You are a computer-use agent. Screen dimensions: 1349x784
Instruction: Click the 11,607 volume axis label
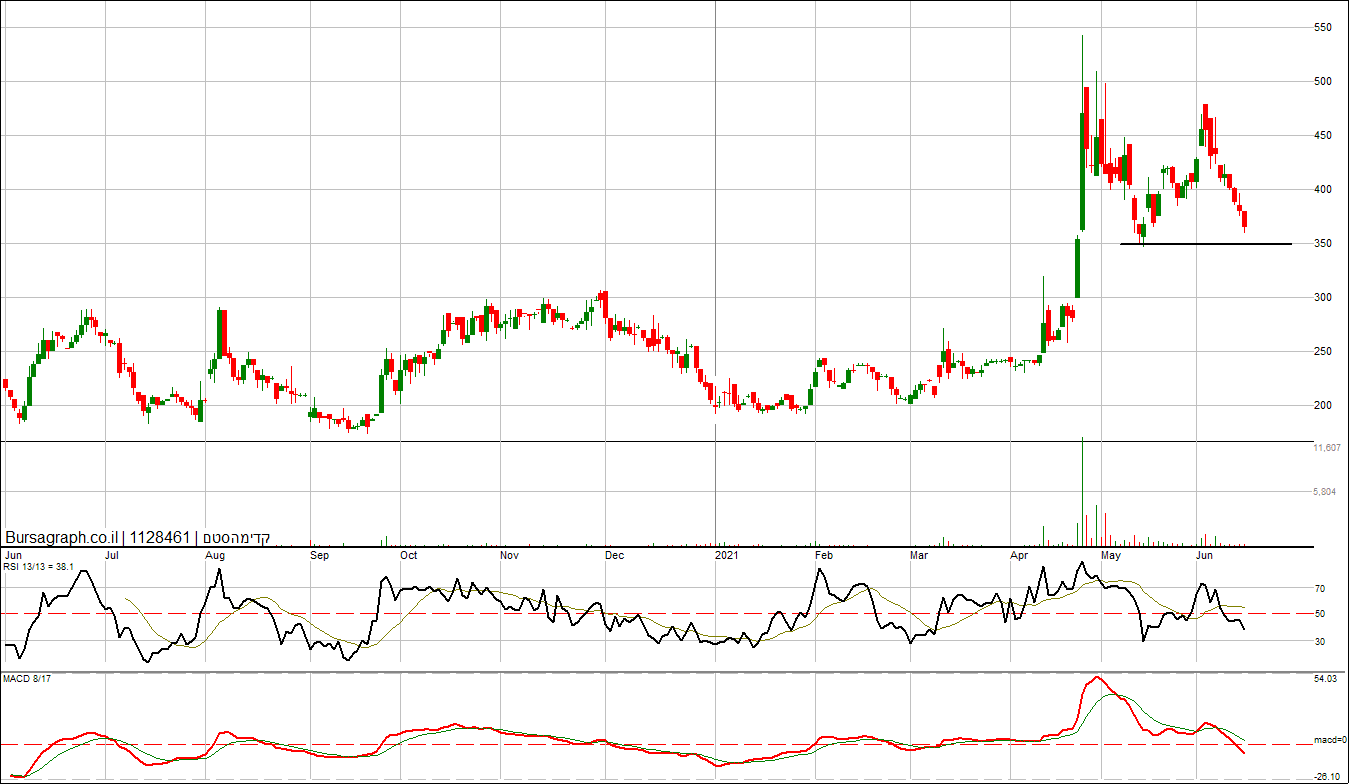[1327, 448]
